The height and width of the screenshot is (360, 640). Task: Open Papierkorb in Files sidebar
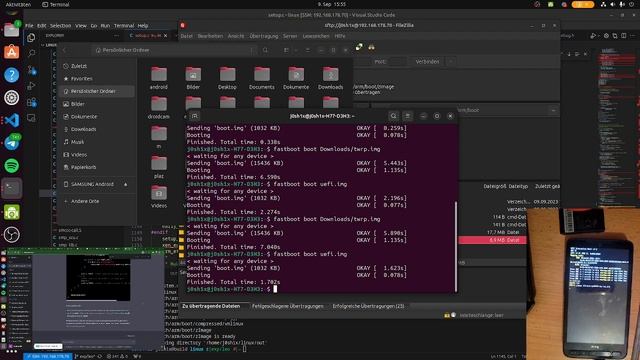tap(83, 167)
